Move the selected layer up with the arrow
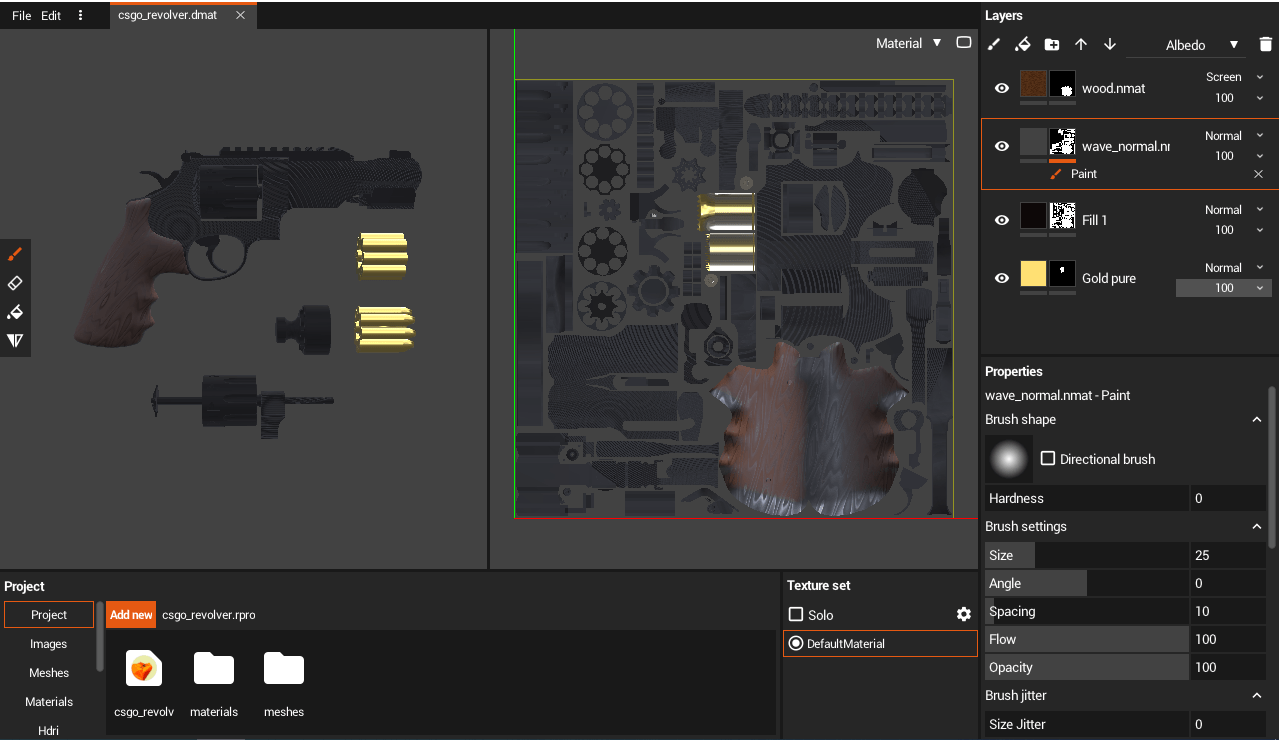Screen dimensions: 1279x740 pyautogui.click(x=1080, y=44)
